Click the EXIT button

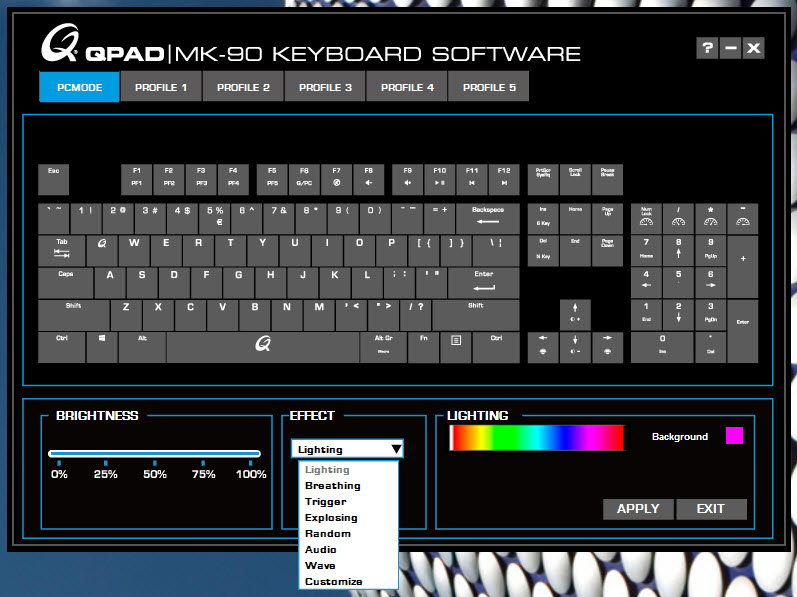711,509
